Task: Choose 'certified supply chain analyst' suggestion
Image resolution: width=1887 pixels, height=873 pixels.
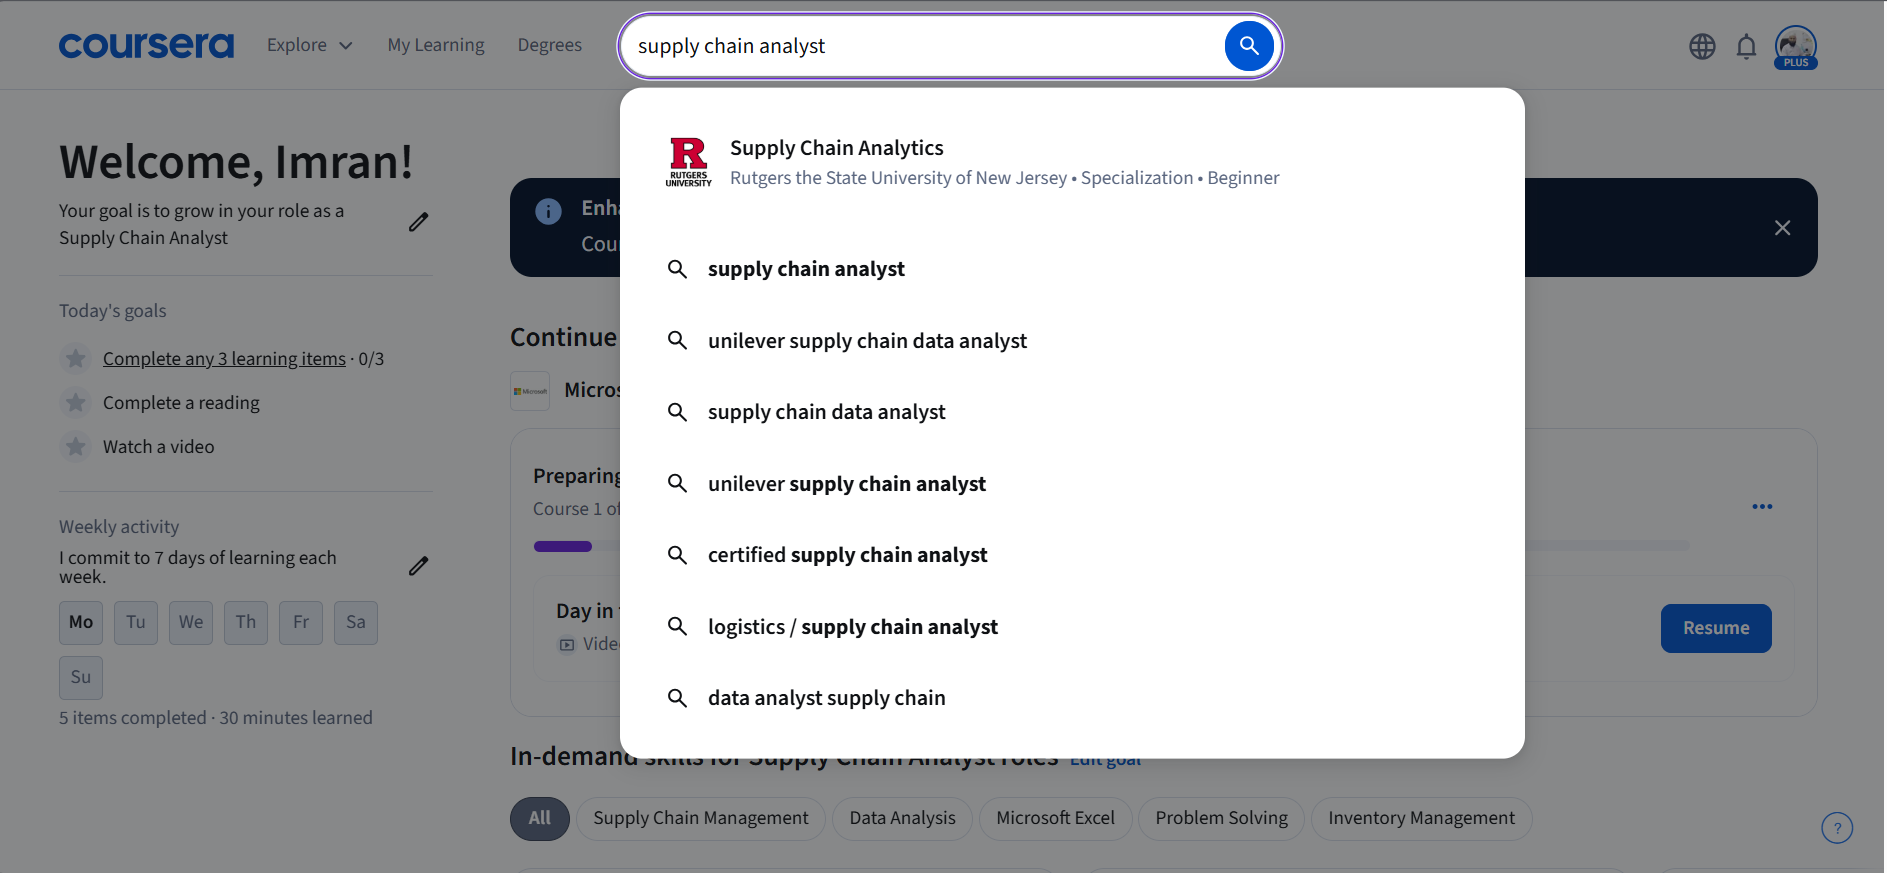Action: [847, 555]
